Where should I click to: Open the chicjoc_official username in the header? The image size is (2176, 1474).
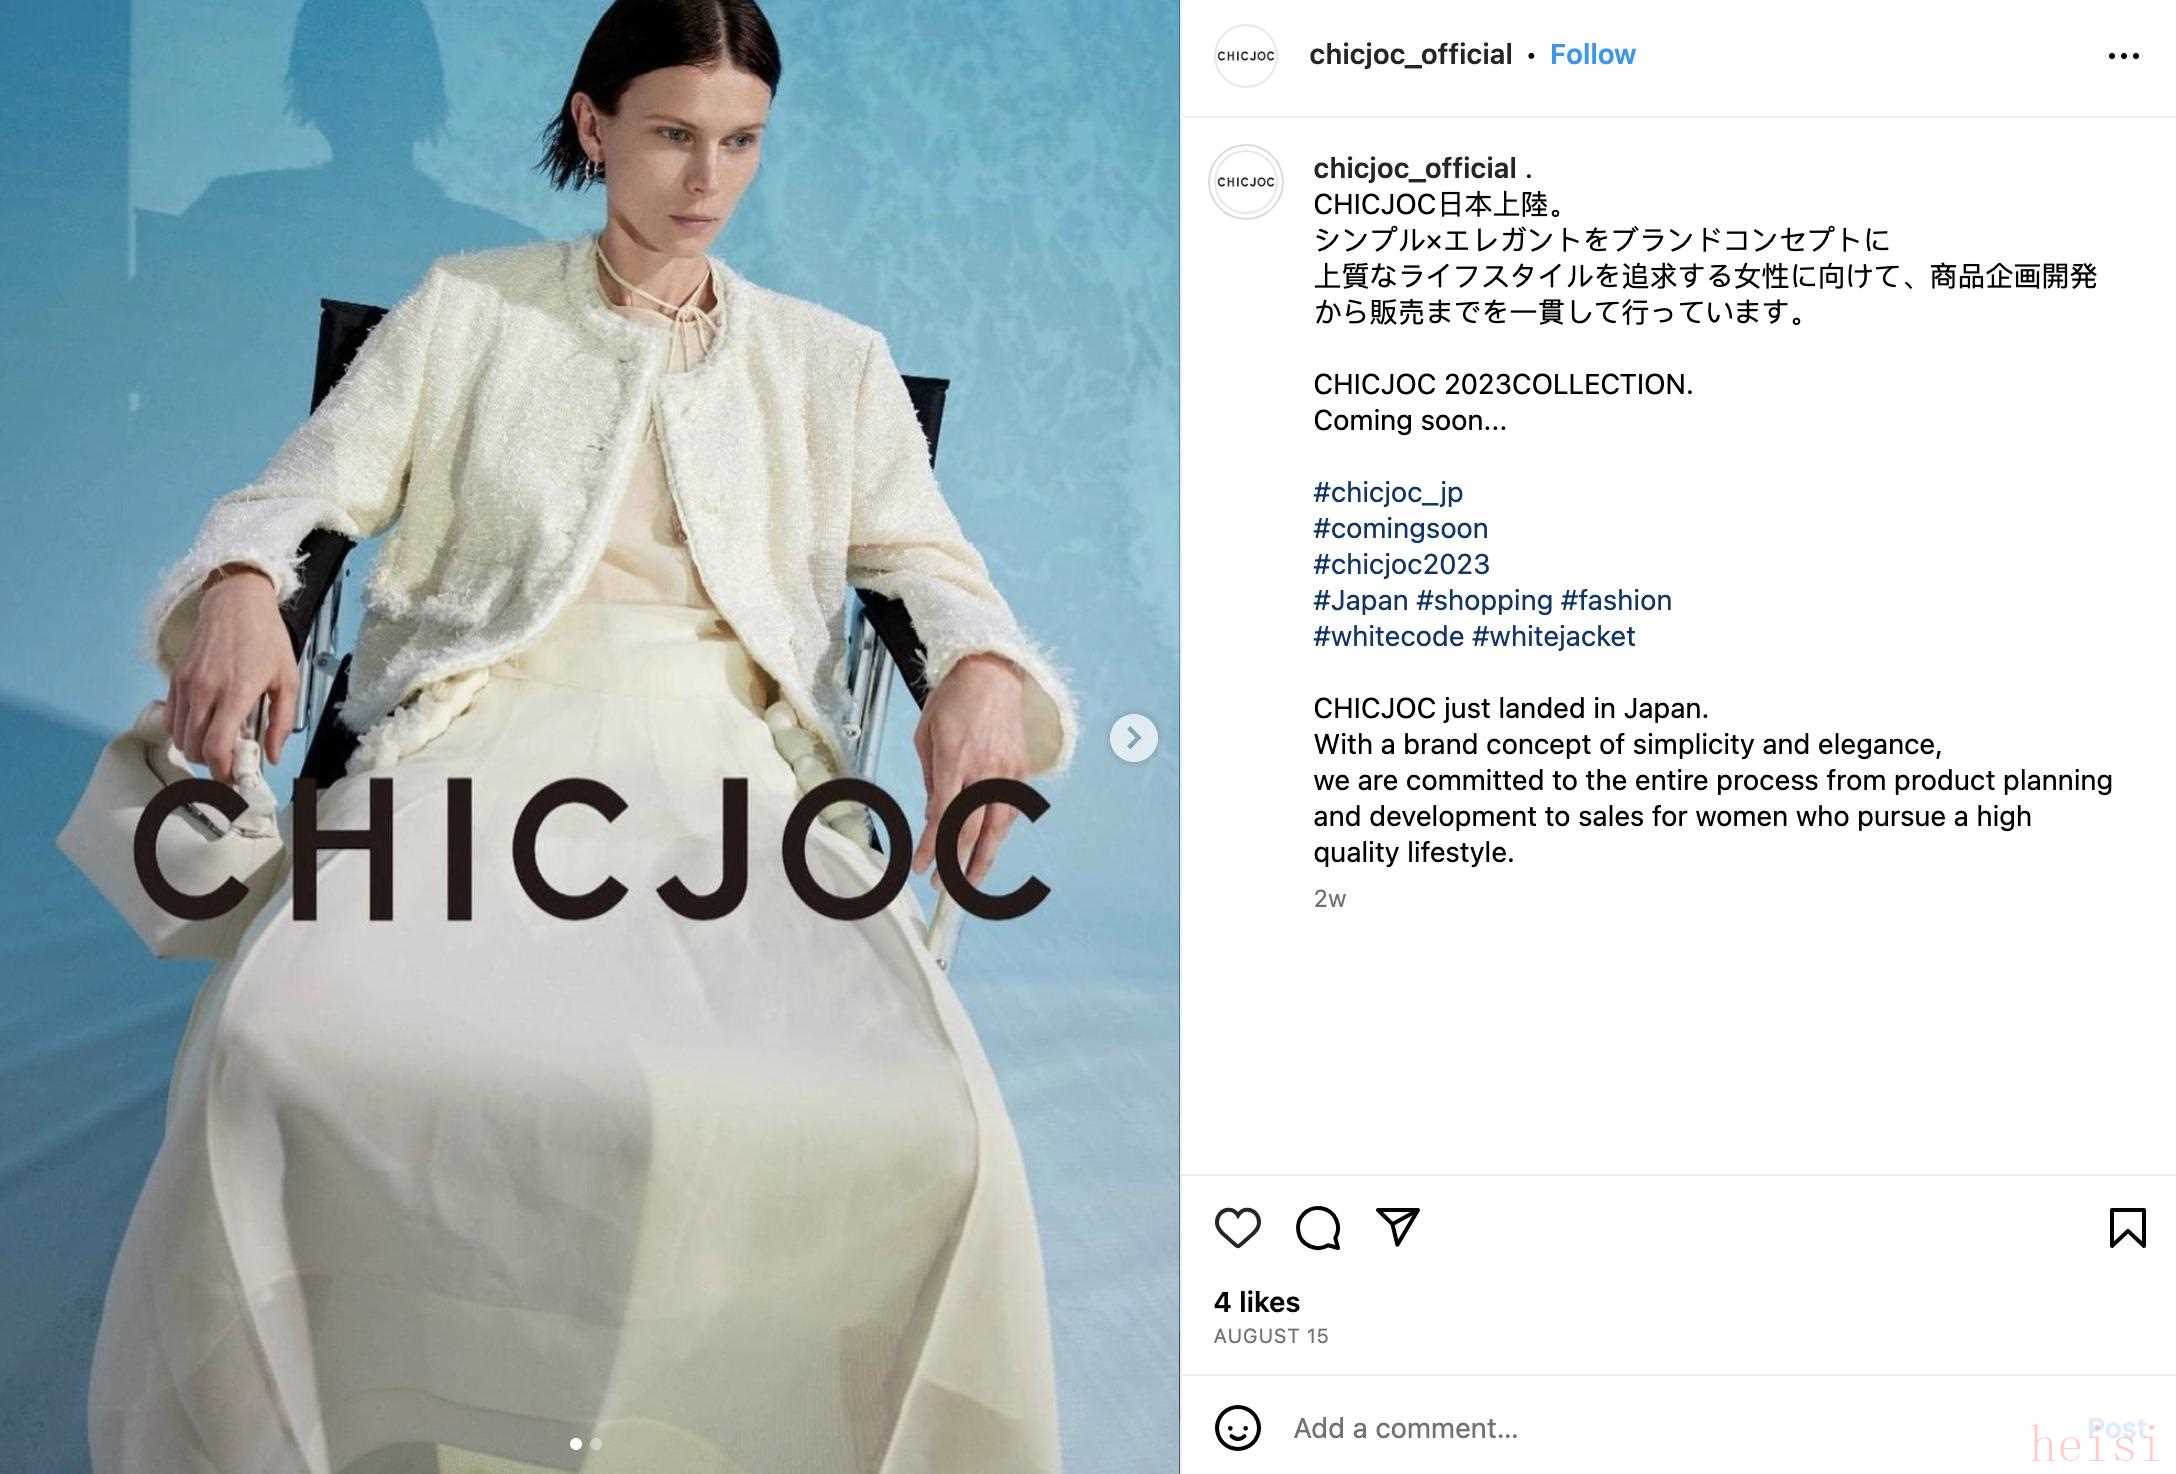click(x=1410, y=55)
